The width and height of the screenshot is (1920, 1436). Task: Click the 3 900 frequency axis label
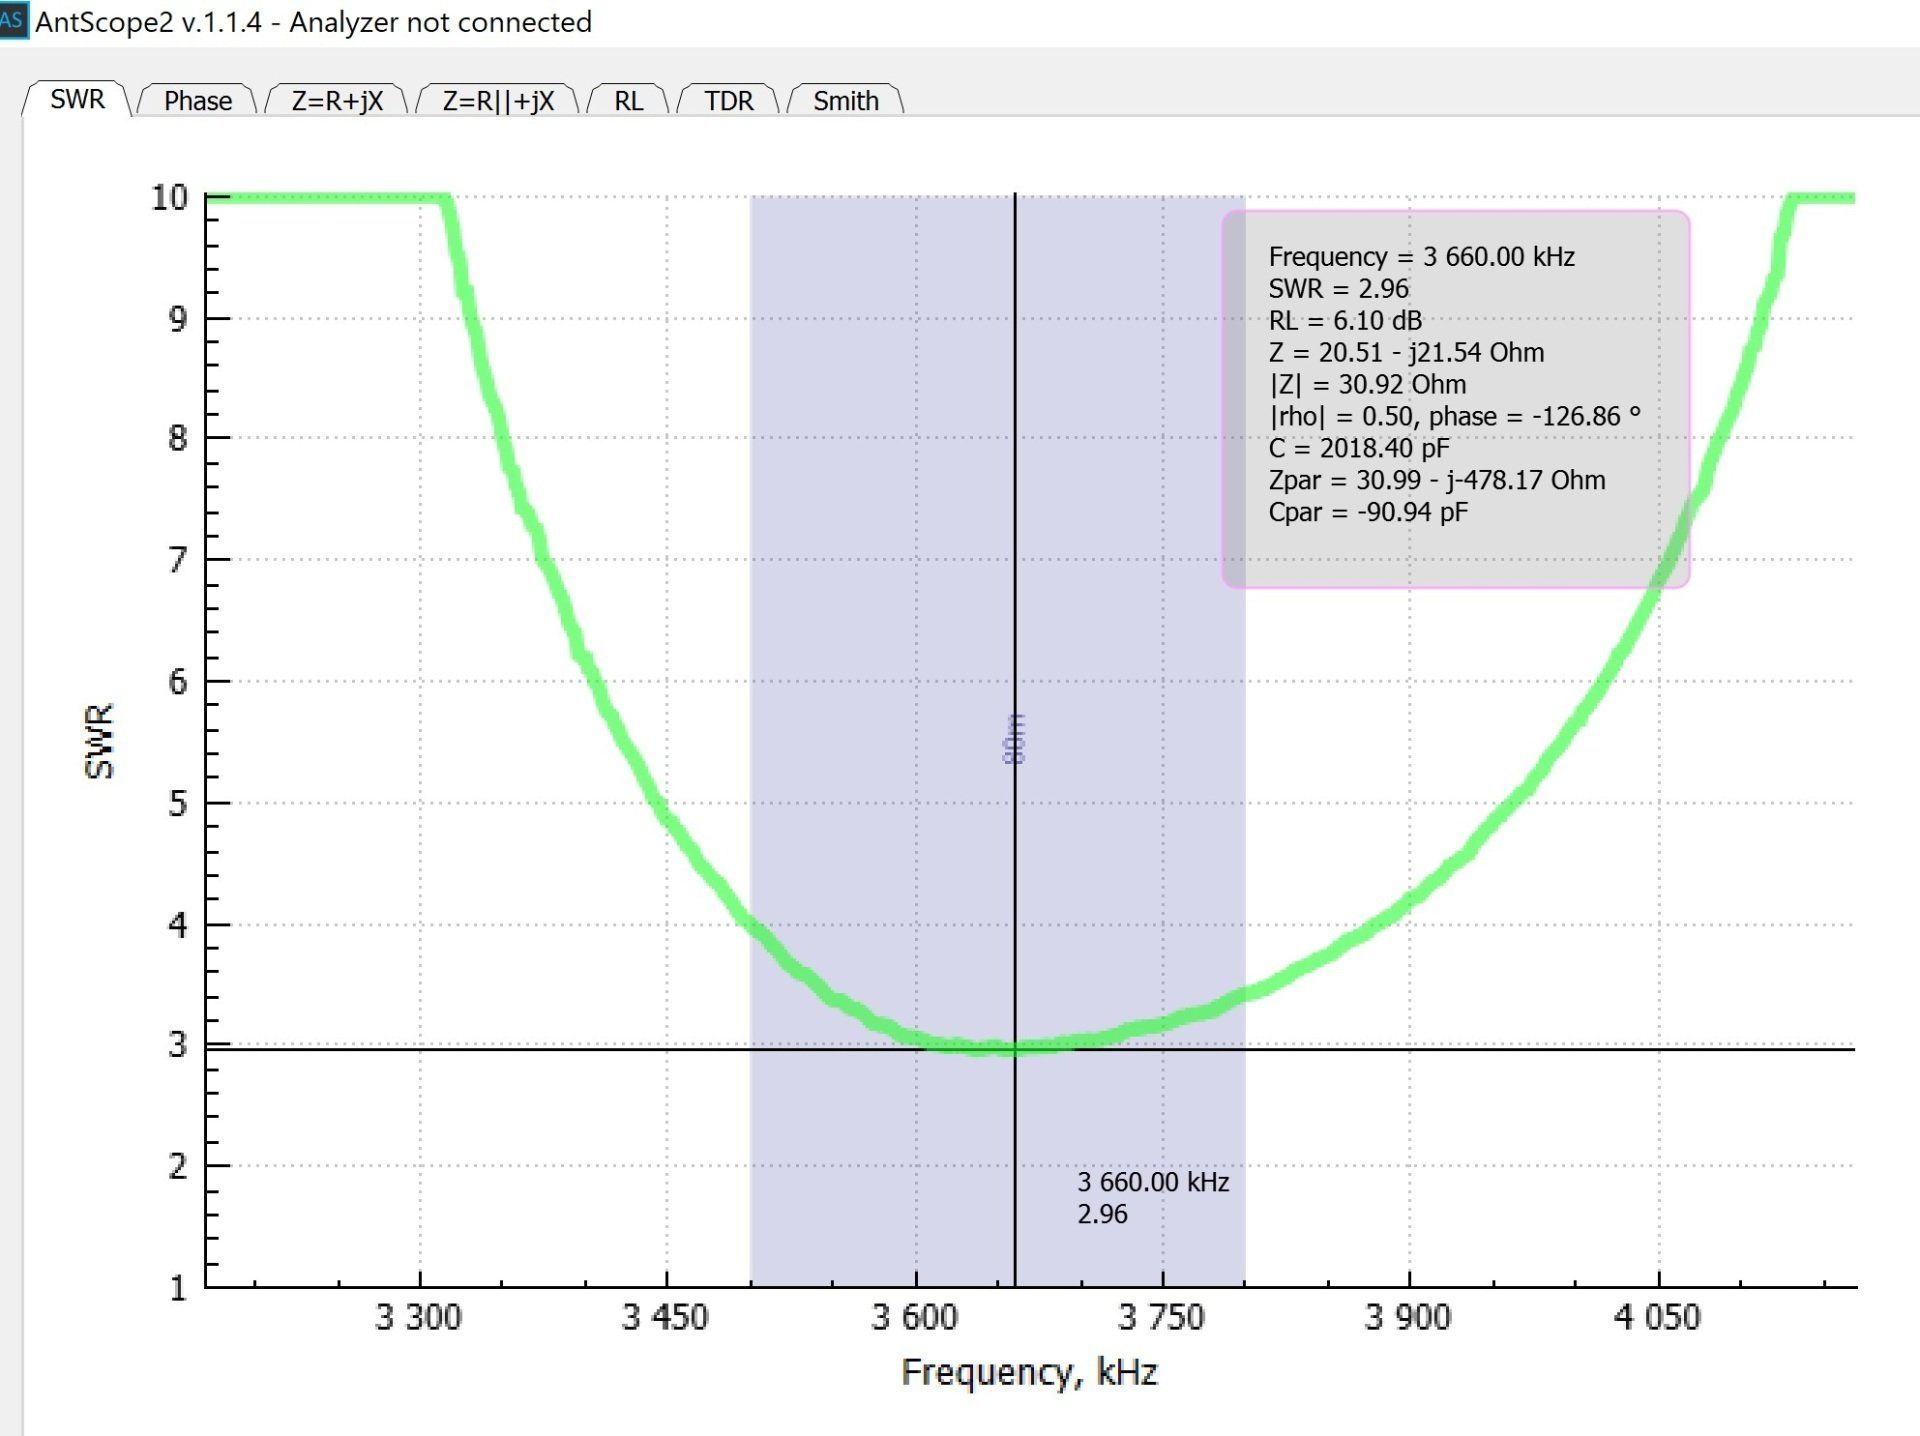click(1408, 1317)
